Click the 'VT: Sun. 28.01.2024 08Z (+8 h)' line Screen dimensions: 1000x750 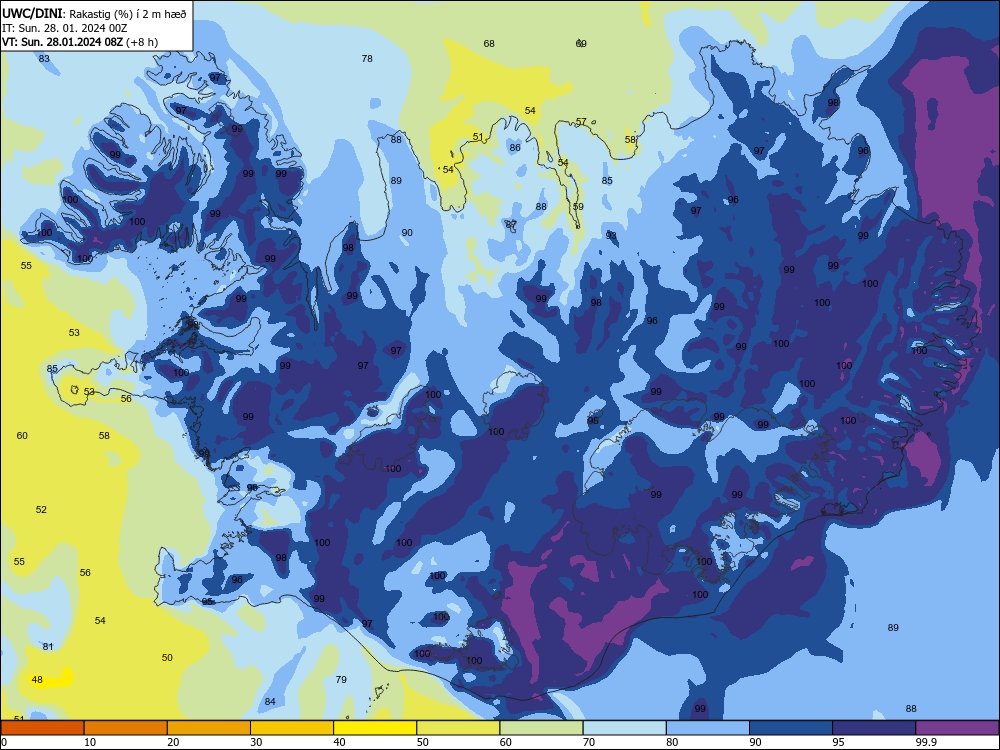80,42
